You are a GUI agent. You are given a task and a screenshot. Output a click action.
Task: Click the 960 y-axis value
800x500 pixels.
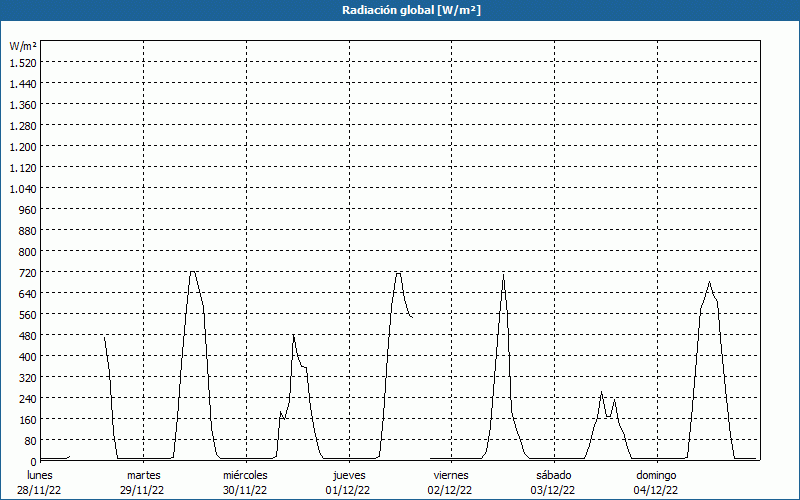coord(28,210)
